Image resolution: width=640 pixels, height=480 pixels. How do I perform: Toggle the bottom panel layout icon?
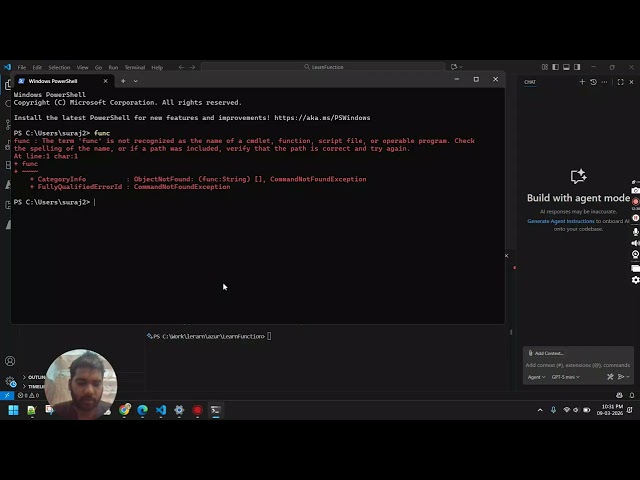[566, 67]
